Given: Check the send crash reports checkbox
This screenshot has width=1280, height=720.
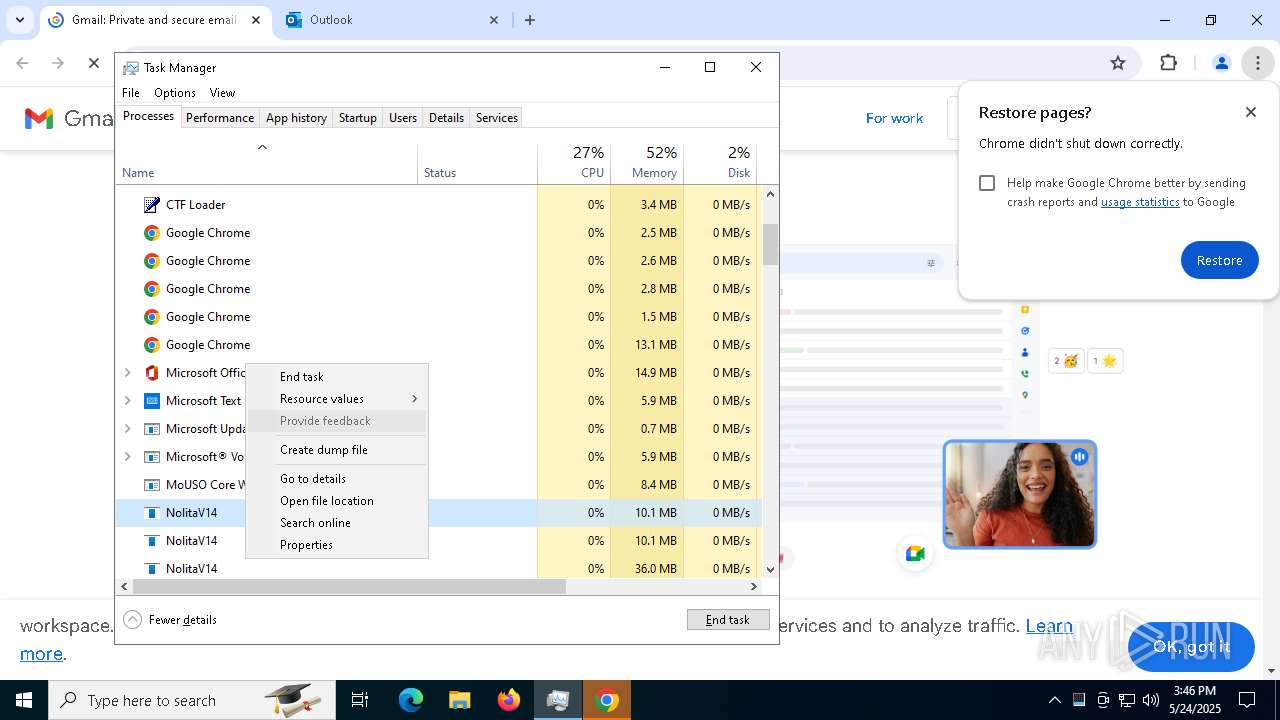Looking at the screenshot, I should 987,183.
